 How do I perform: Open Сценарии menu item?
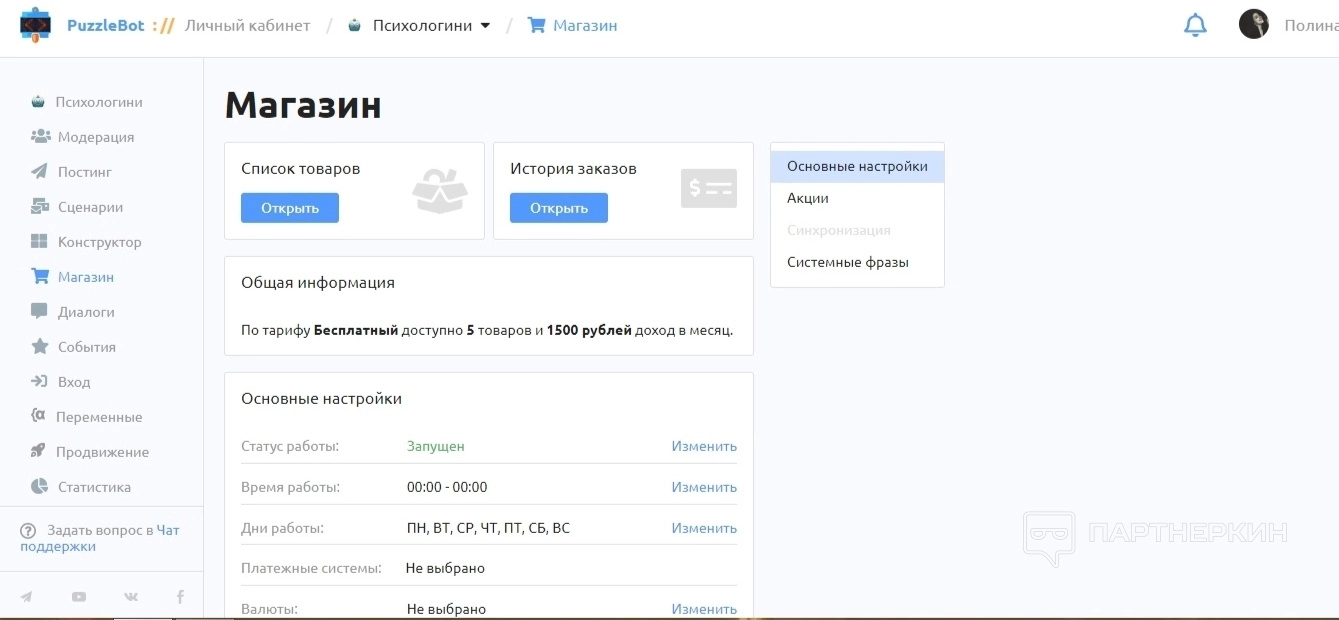[90, 207]
